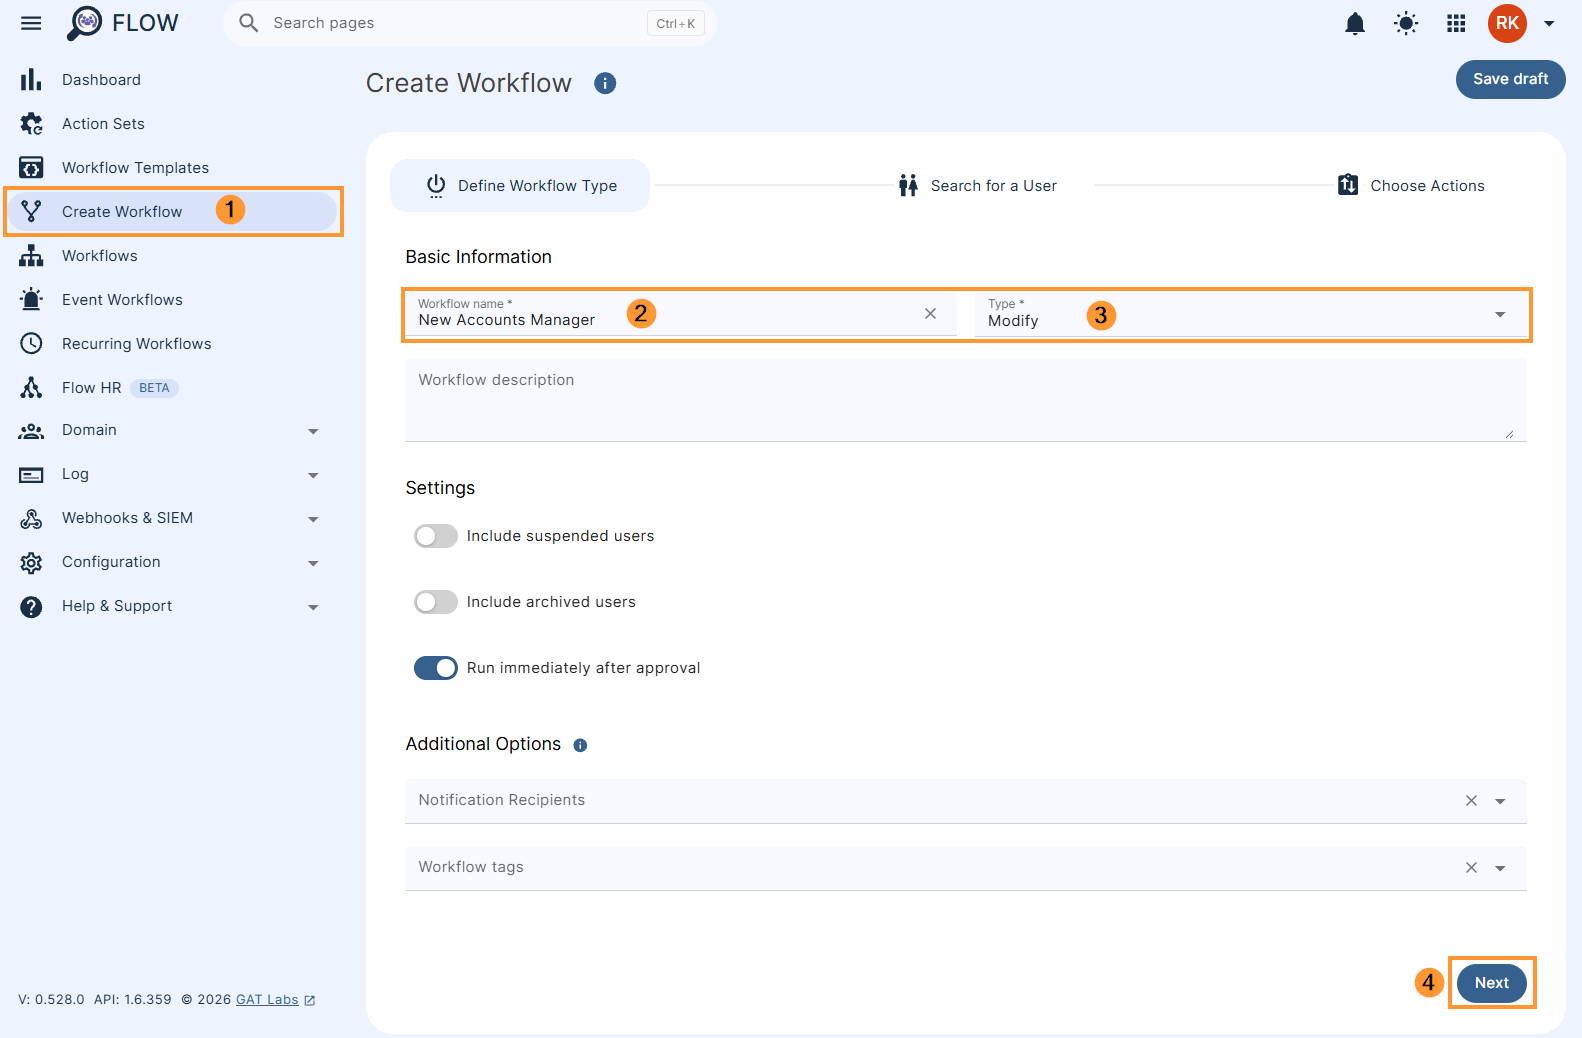The width and height of the screenshot is (1582, 1038).
Task: Click the Workflow description text area
Action: (x=965, y=401)
